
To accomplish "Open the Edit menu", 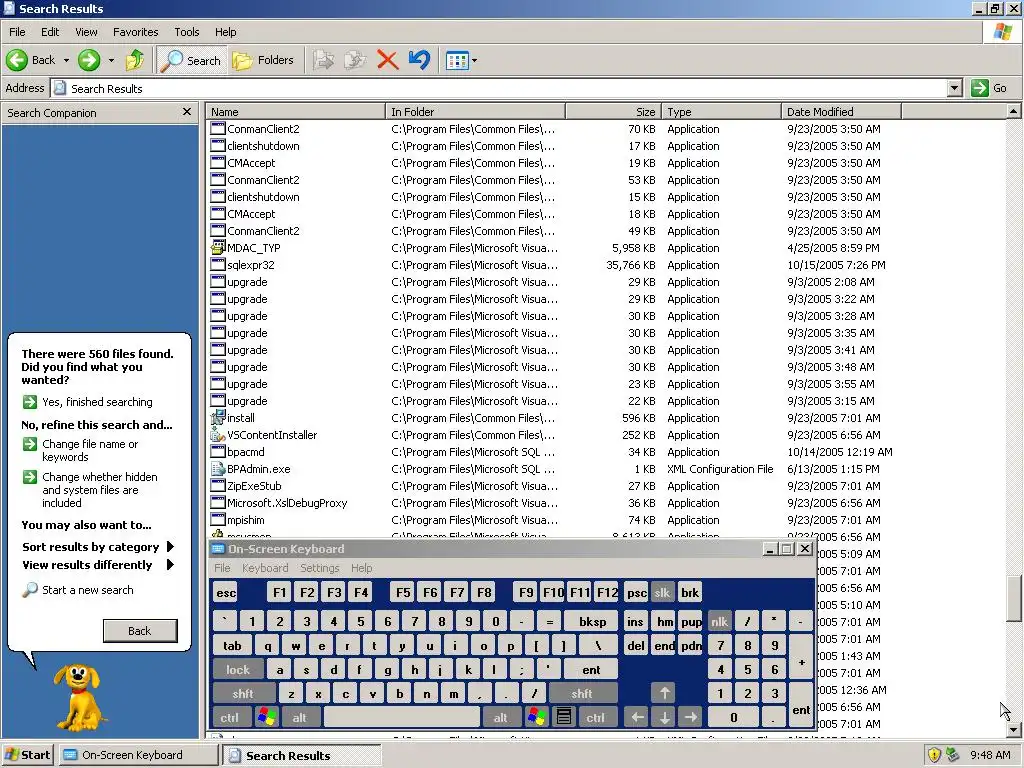I will (50, 32).
